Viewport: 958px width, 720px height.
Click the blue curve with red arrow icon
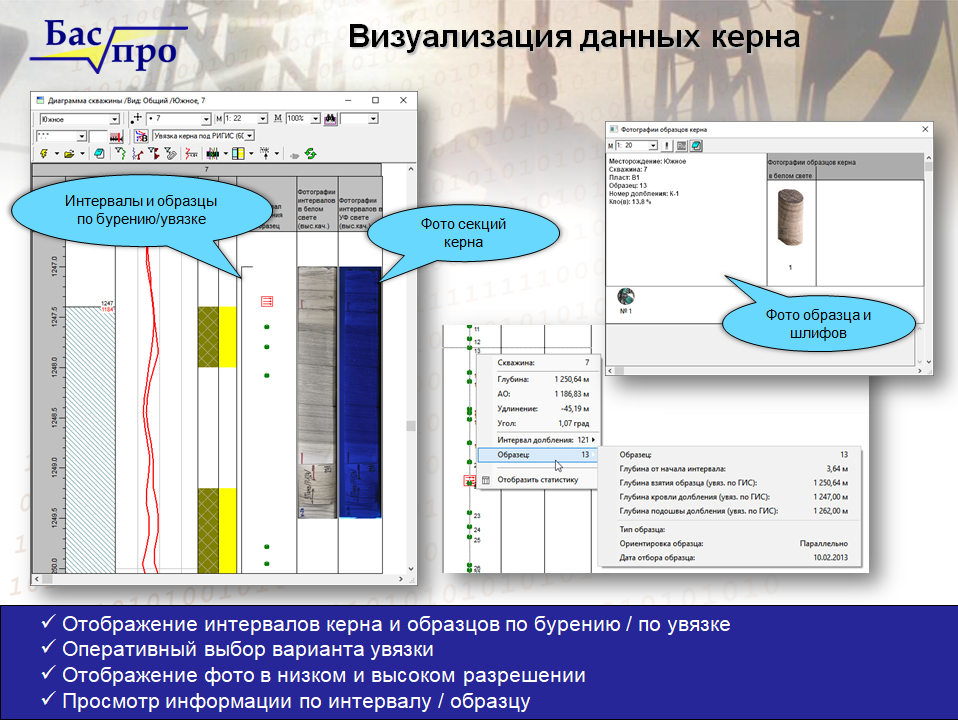coord(137,154)
